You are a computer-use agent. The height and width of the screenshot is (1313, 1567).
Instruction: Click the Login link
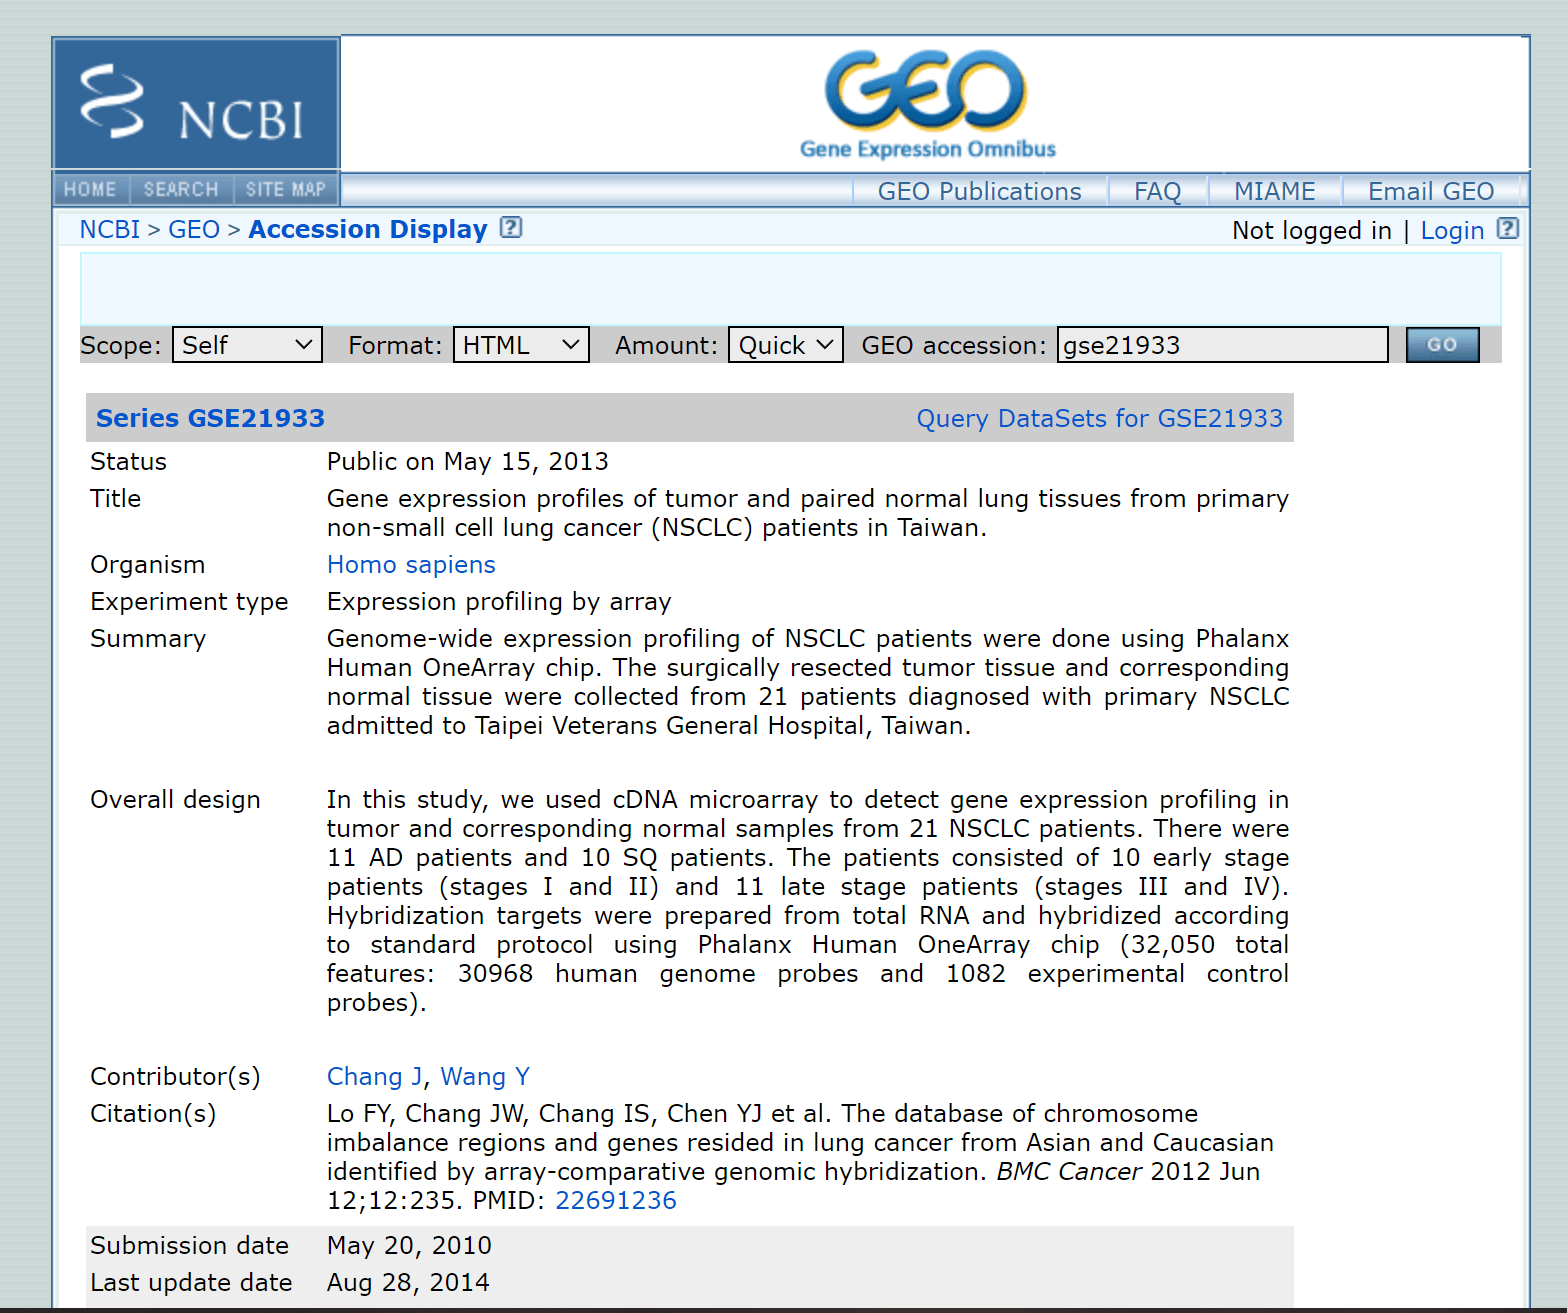point(1452,231)
